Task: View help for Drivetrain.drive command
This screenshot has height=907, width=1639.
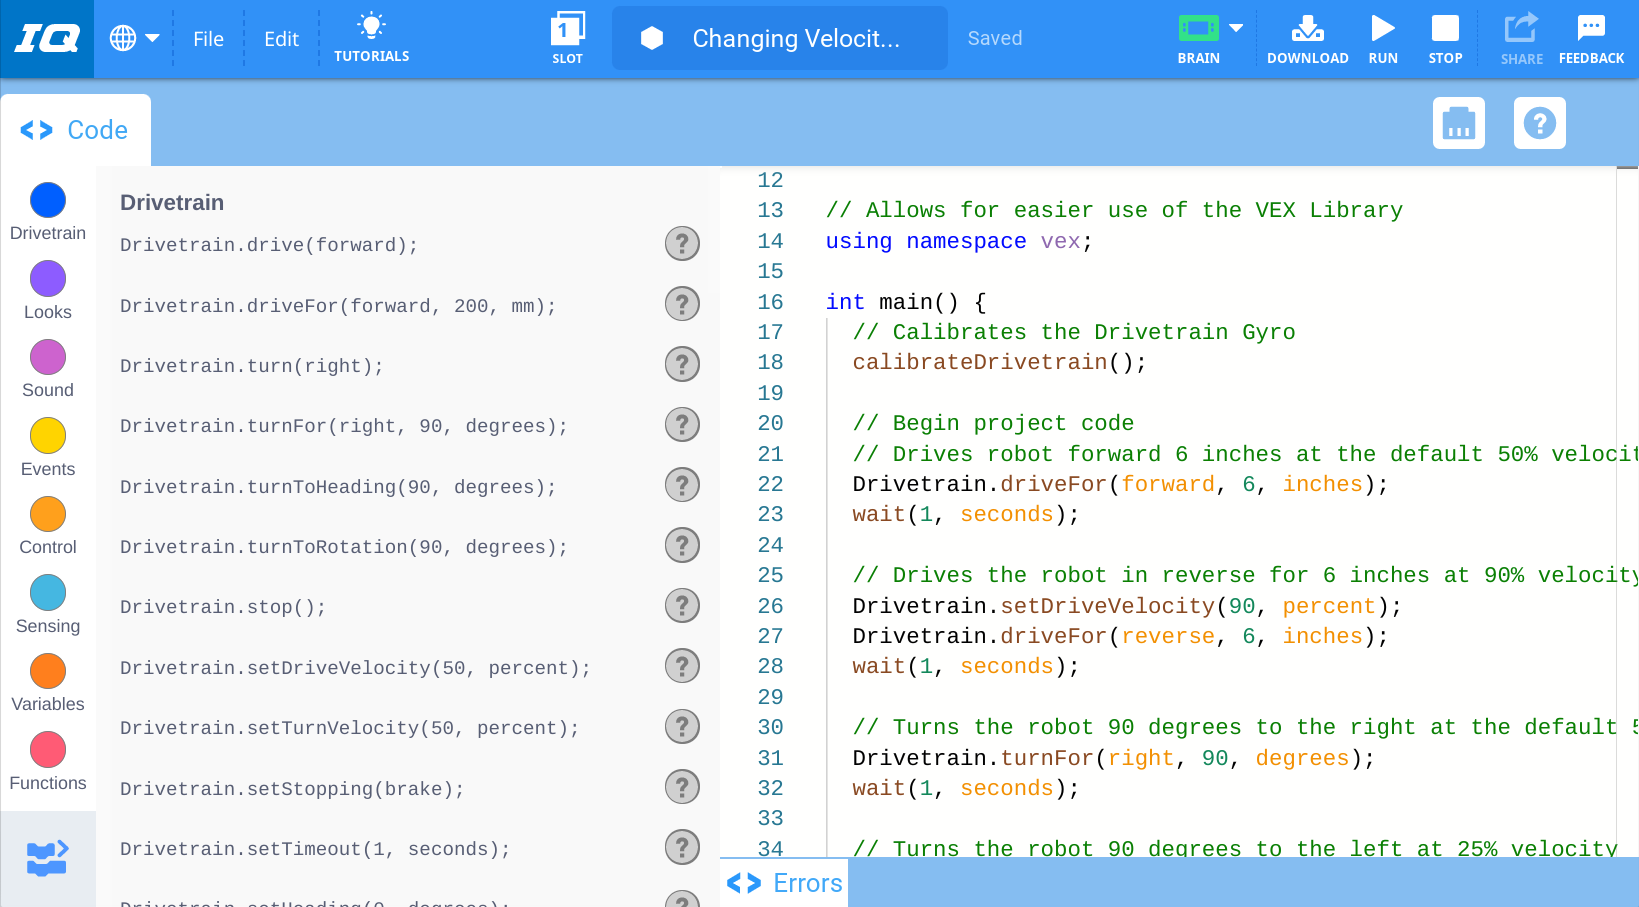Action: pyautogui.click(x=682, y=243)
